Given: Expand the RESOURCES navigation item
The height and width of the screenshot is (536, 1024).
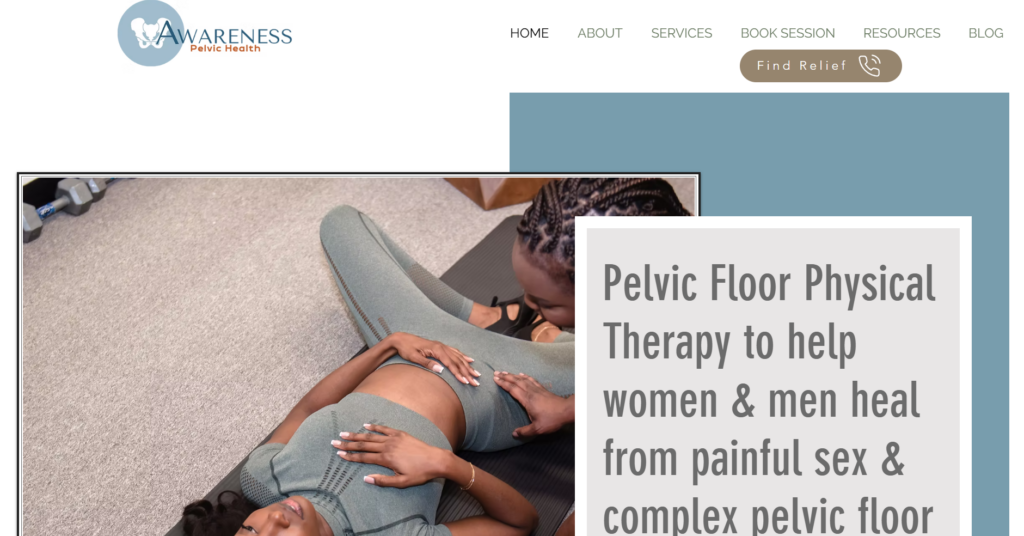Looking at the screenshot, I should [x=901, y=33].
